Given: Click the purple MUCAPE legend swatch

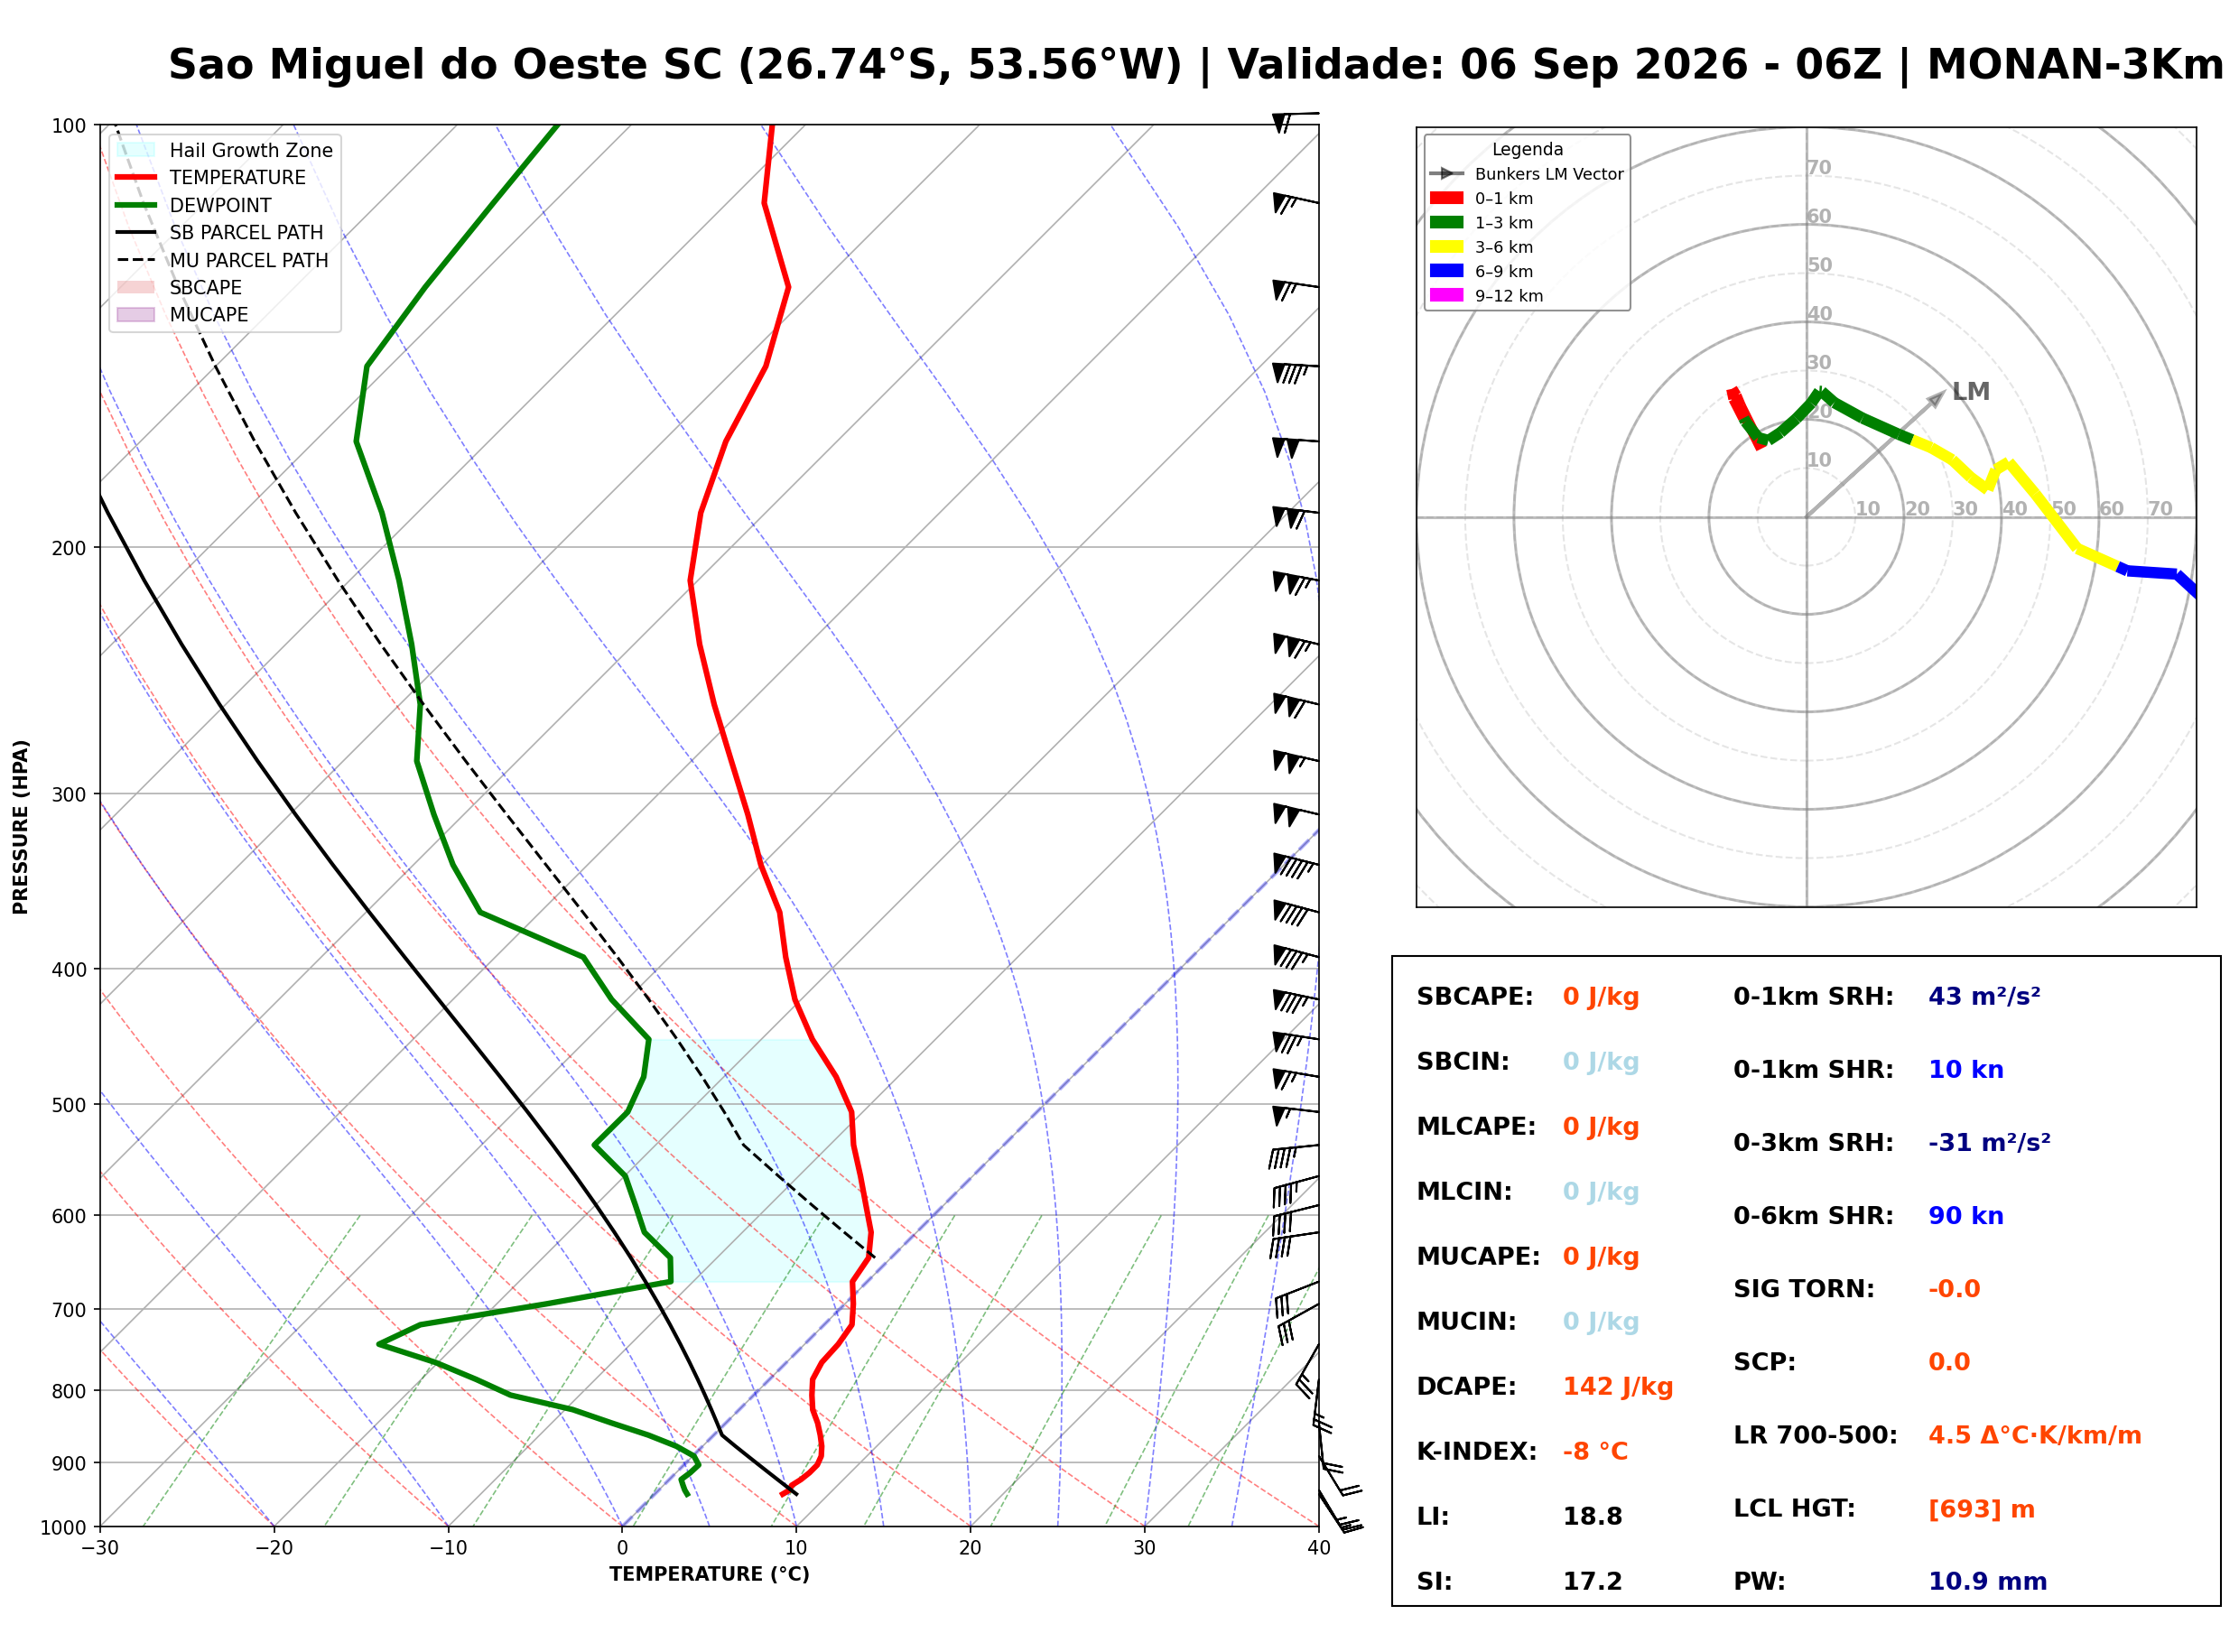Looking at the screenshot, I should (136, 314).
